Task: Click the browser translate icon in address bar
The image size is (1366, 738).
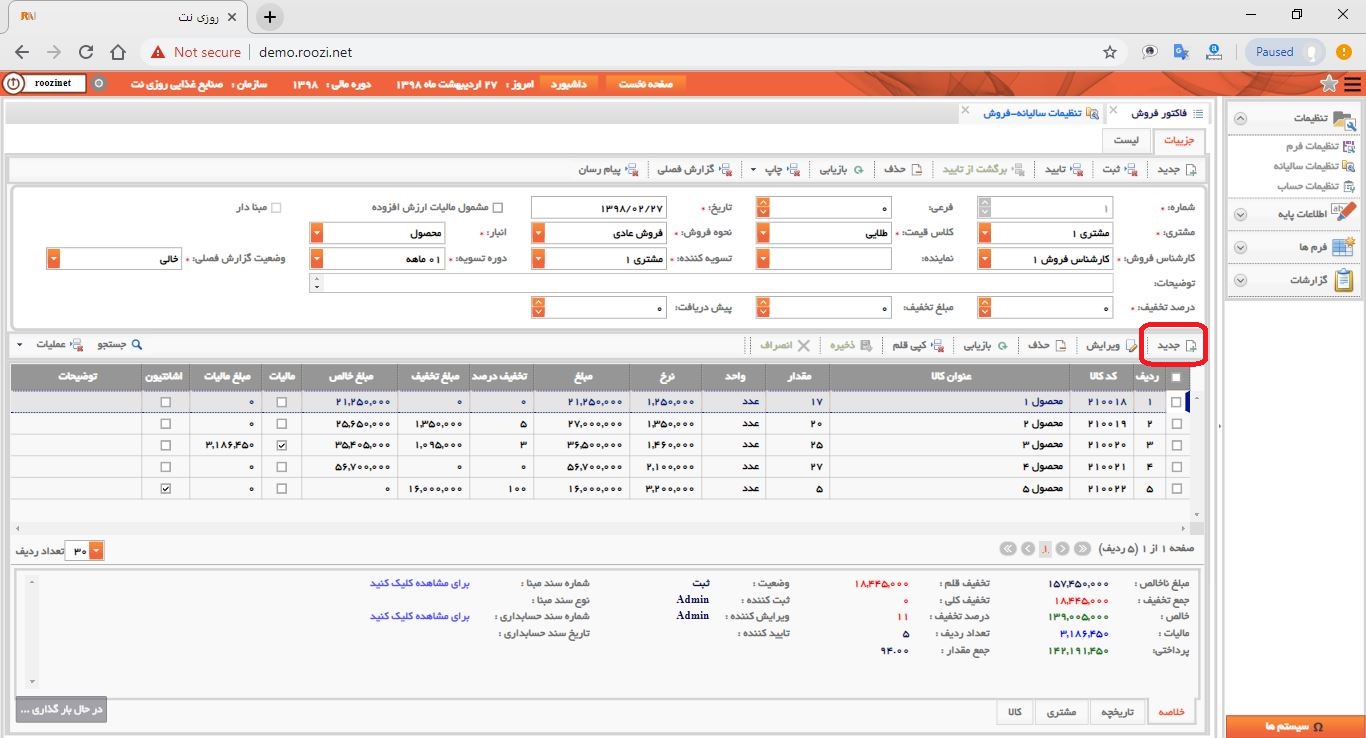Action: 1180,52
